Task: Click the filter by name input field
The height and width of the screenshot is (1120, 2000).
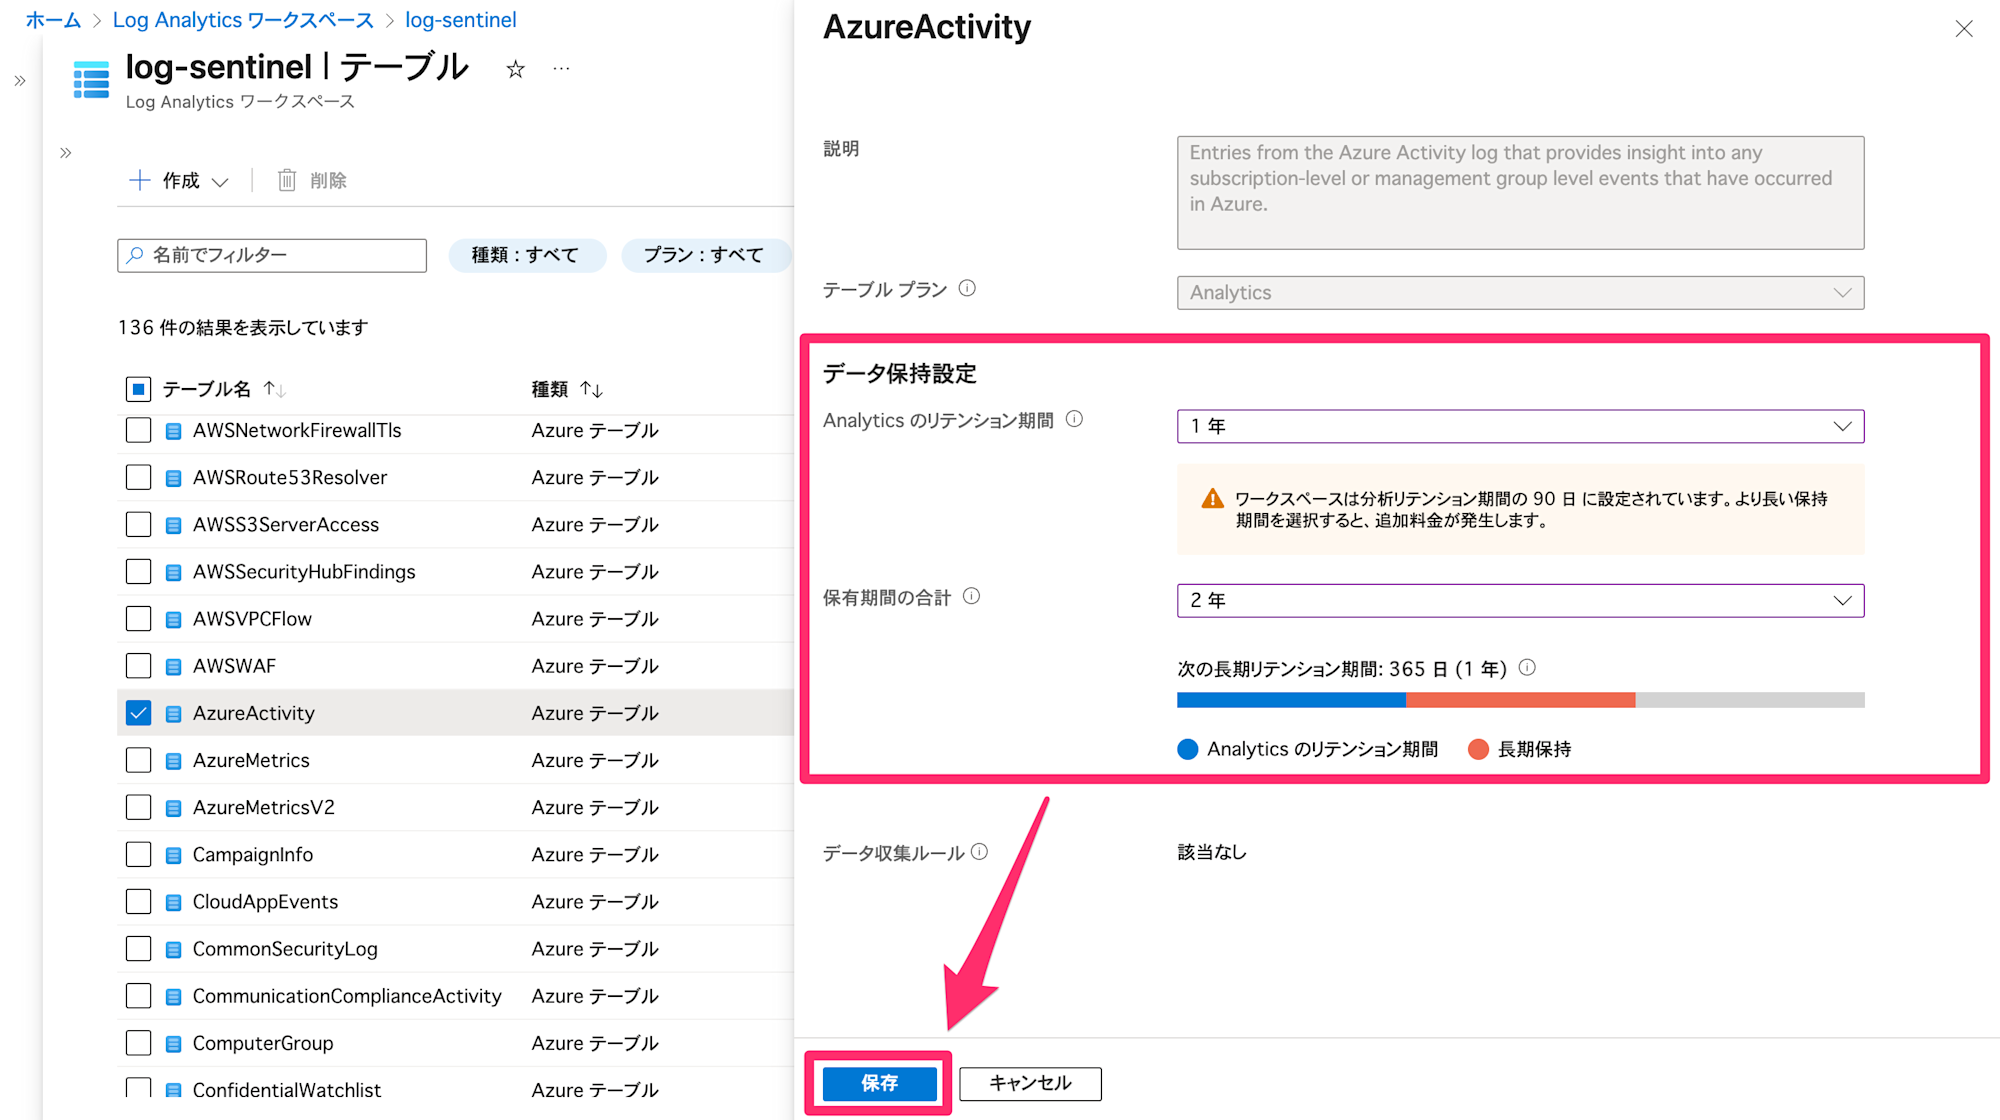Action: point(272,255)
